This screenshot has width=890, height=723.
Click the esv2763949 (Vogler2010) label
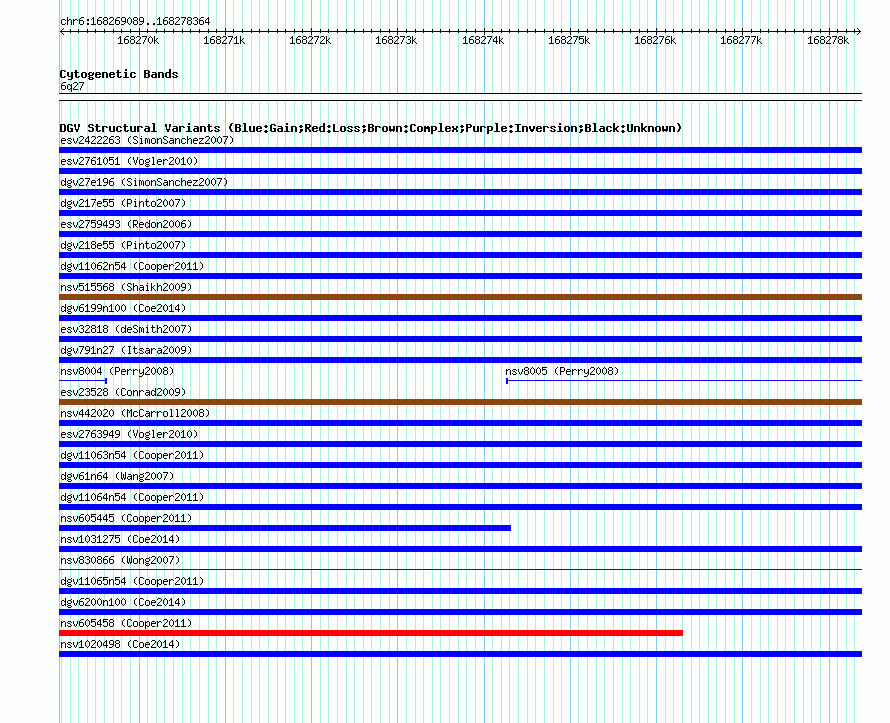click(x=129, y=434)
